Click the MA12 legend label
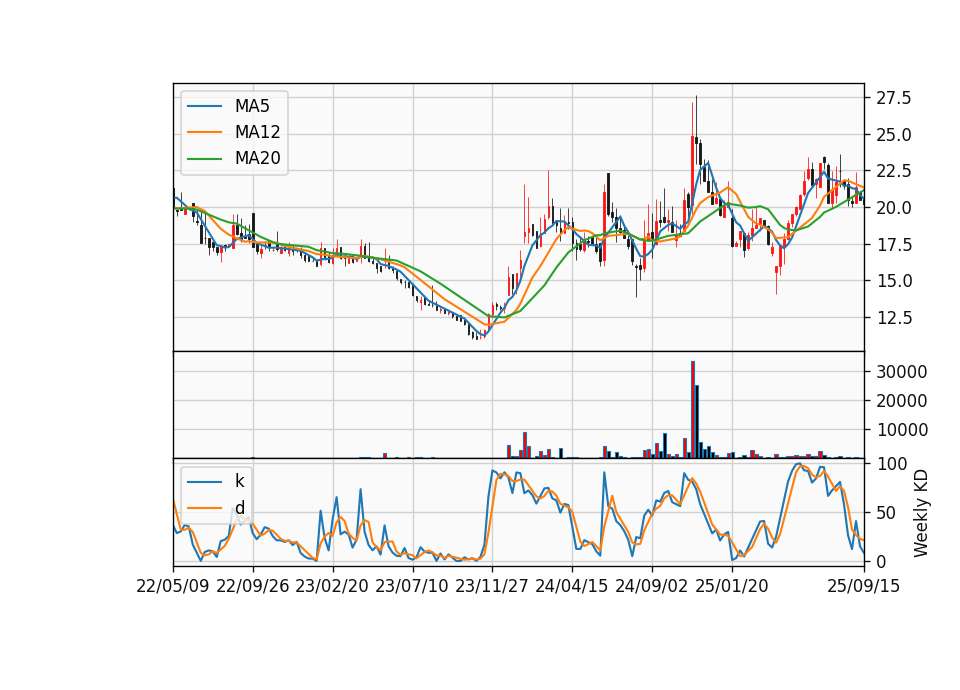Image resolution: width=960 pixels, height=690 pixels. pos(257,132)
